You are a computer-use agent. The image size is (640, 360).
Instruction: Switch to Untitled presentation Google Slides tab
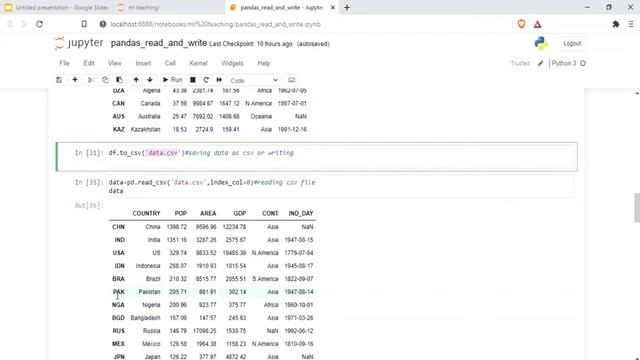point(57,7)
